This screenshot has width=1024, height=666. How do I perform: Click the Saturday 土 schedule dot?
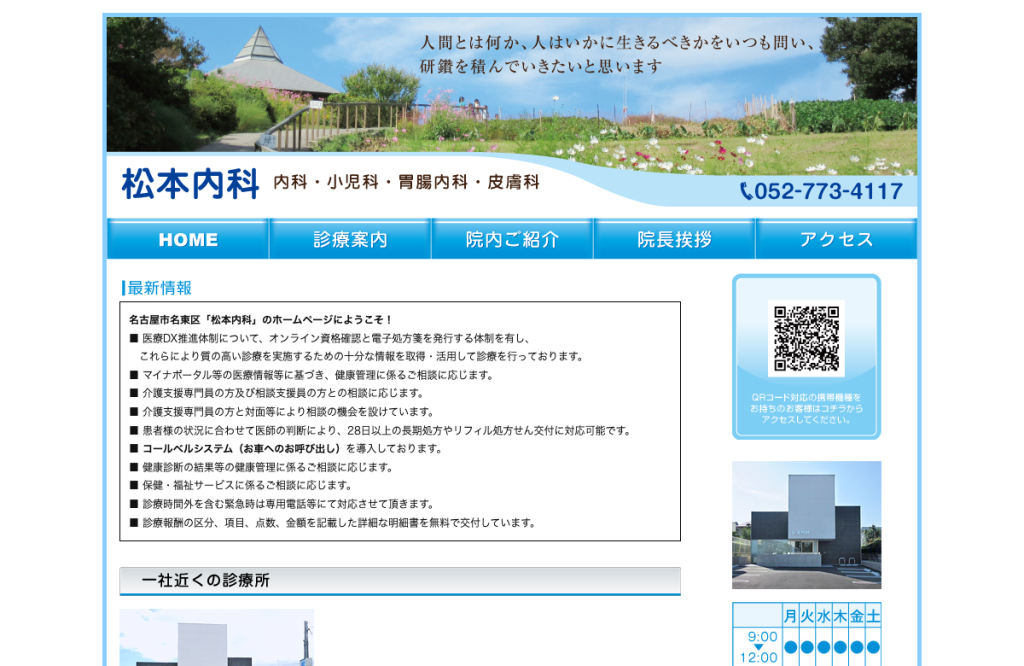(x=873, y=647)
